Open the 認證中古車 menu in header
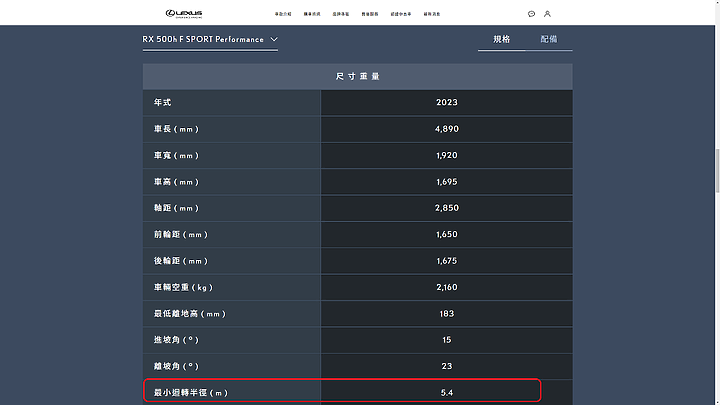The height and width of the screenshot is (405, 720). [401, 14]
